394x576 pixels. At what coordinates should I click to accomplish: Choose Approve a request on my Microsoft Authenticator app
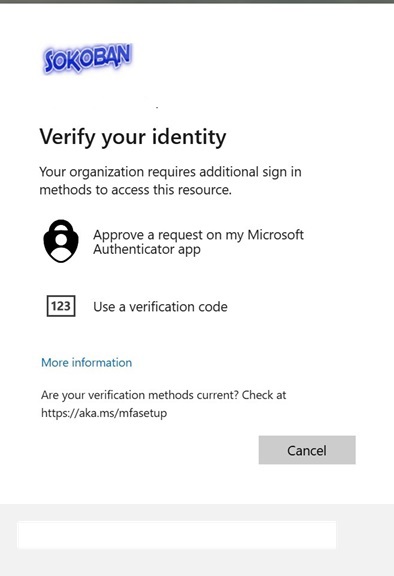pyautogui.click(x=198, y=242)
